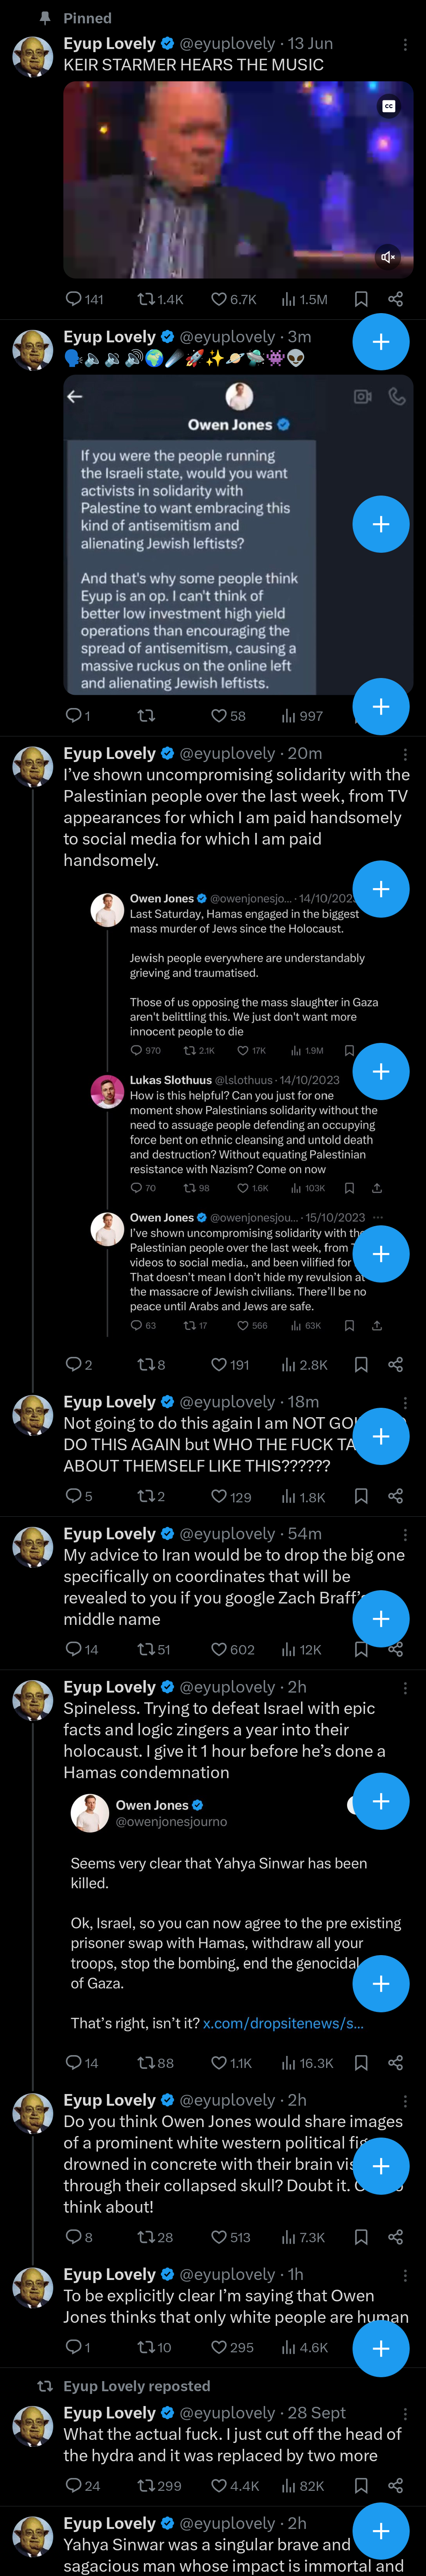426x2576 pixels.
Task: Open more options on the pinned 13 Jun post
Action: pyautogui.click(x=405, y=44)
